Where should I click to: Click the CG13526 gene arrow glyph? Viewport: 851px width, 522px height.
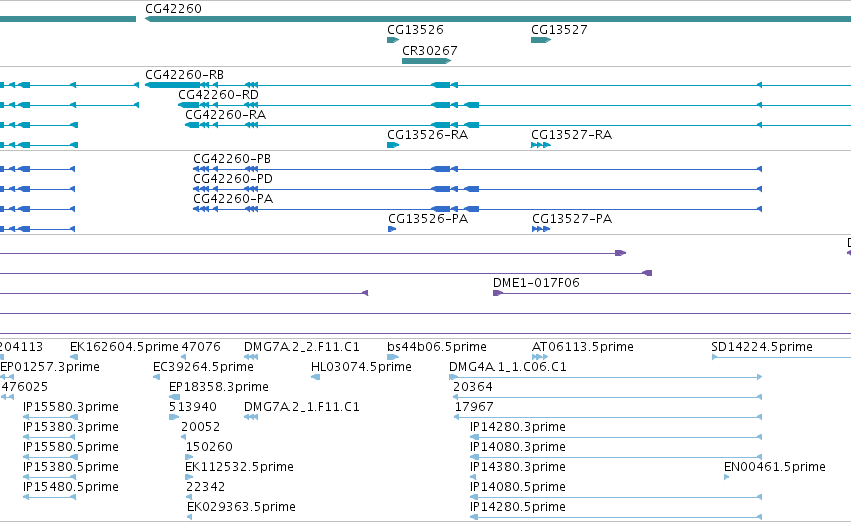click(393, 40)
